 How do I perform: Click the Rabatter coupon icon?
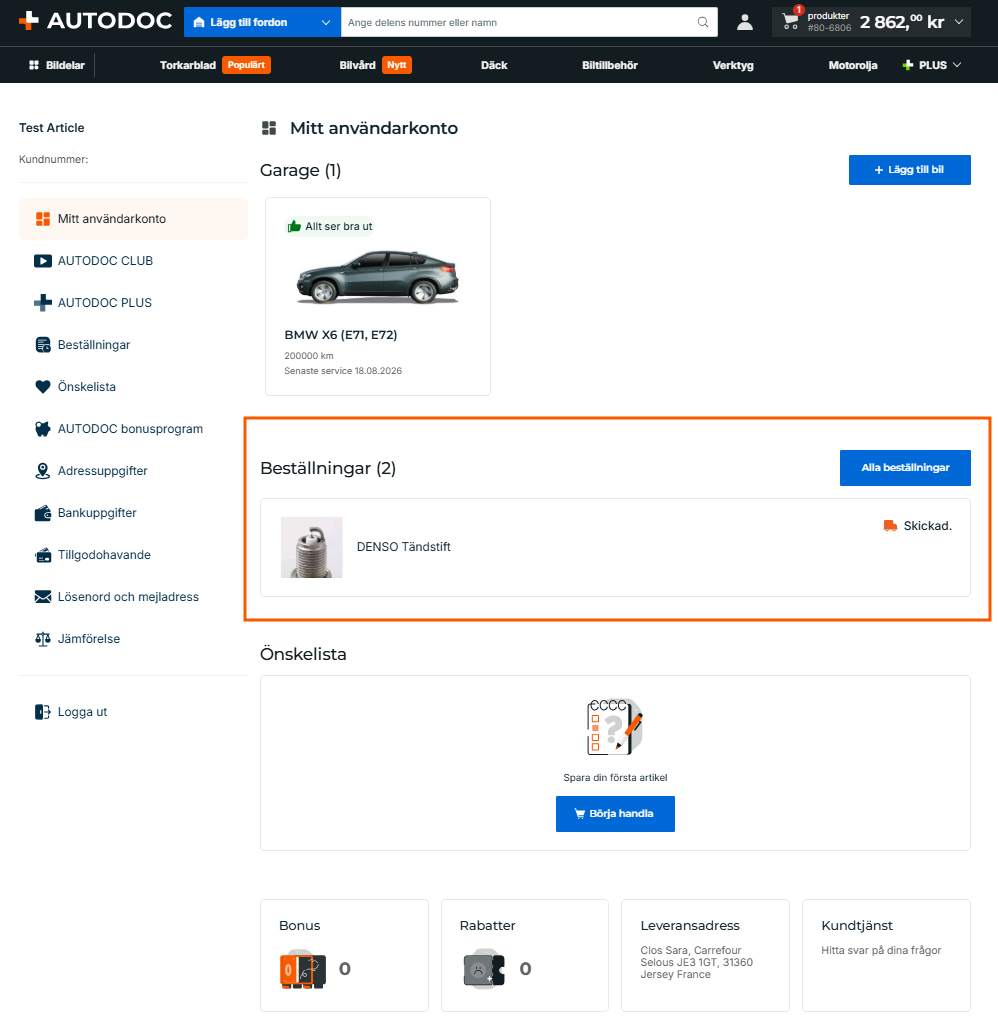[x=484, y=968]
